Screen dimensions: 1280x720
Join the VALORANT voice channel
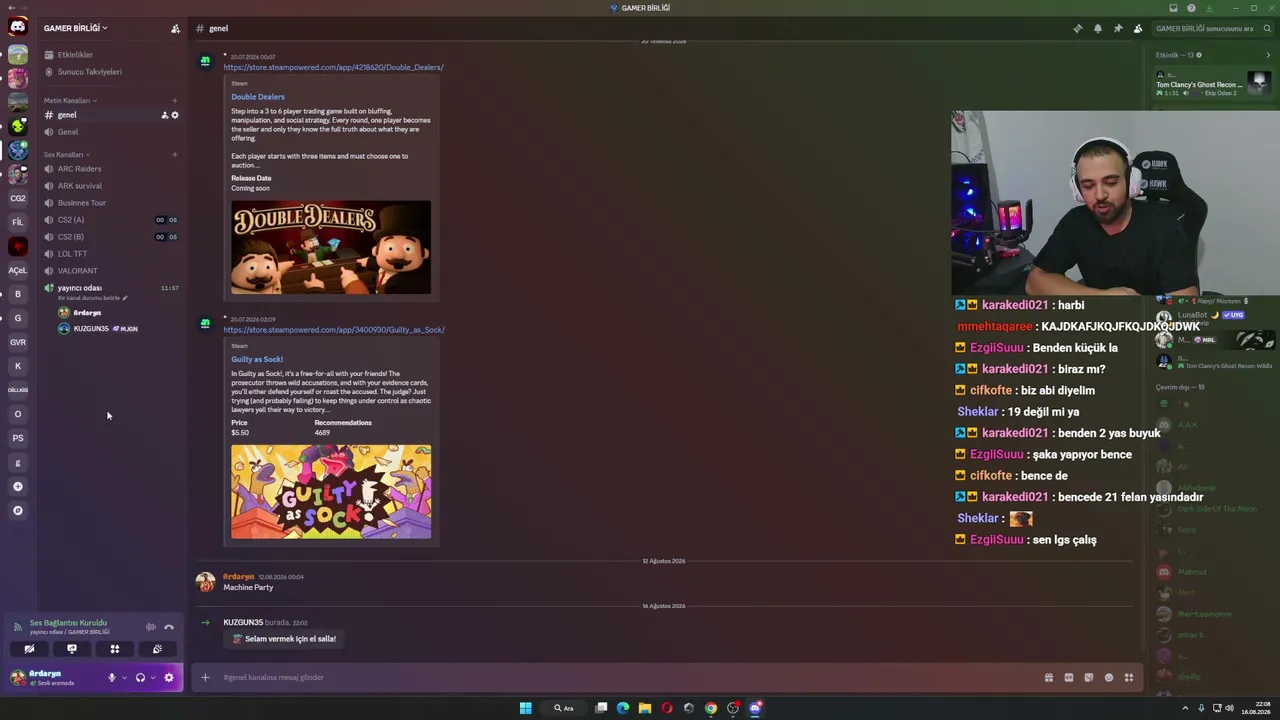110,271
